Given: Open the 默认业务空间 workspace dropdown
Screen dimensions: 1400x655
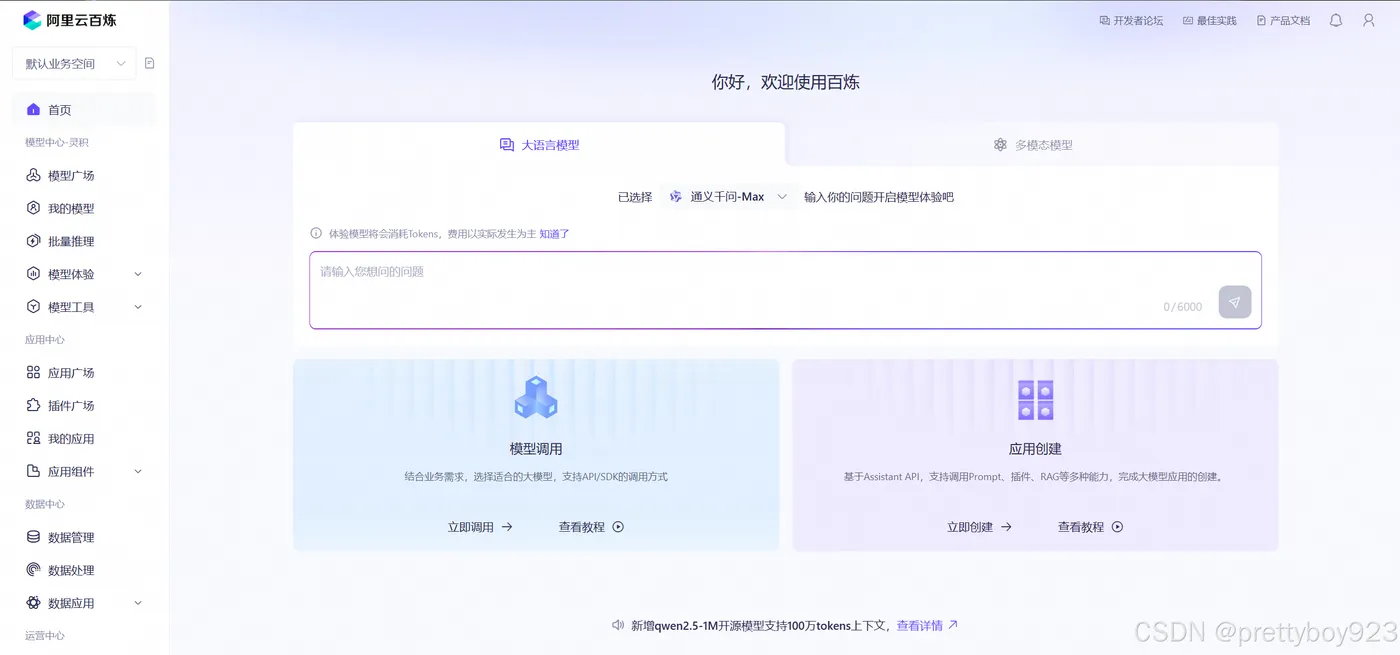Looking at the screenshot, I should pos(74,63).
